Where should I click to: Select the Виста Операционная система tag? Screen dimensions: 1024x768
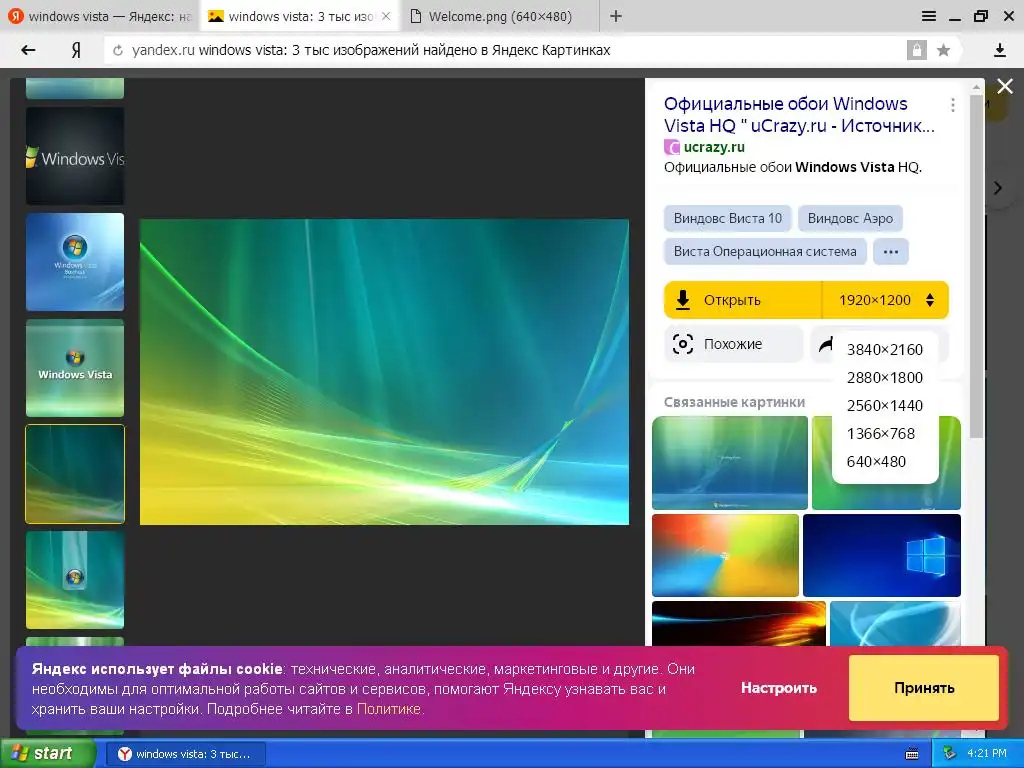(765, 251)
